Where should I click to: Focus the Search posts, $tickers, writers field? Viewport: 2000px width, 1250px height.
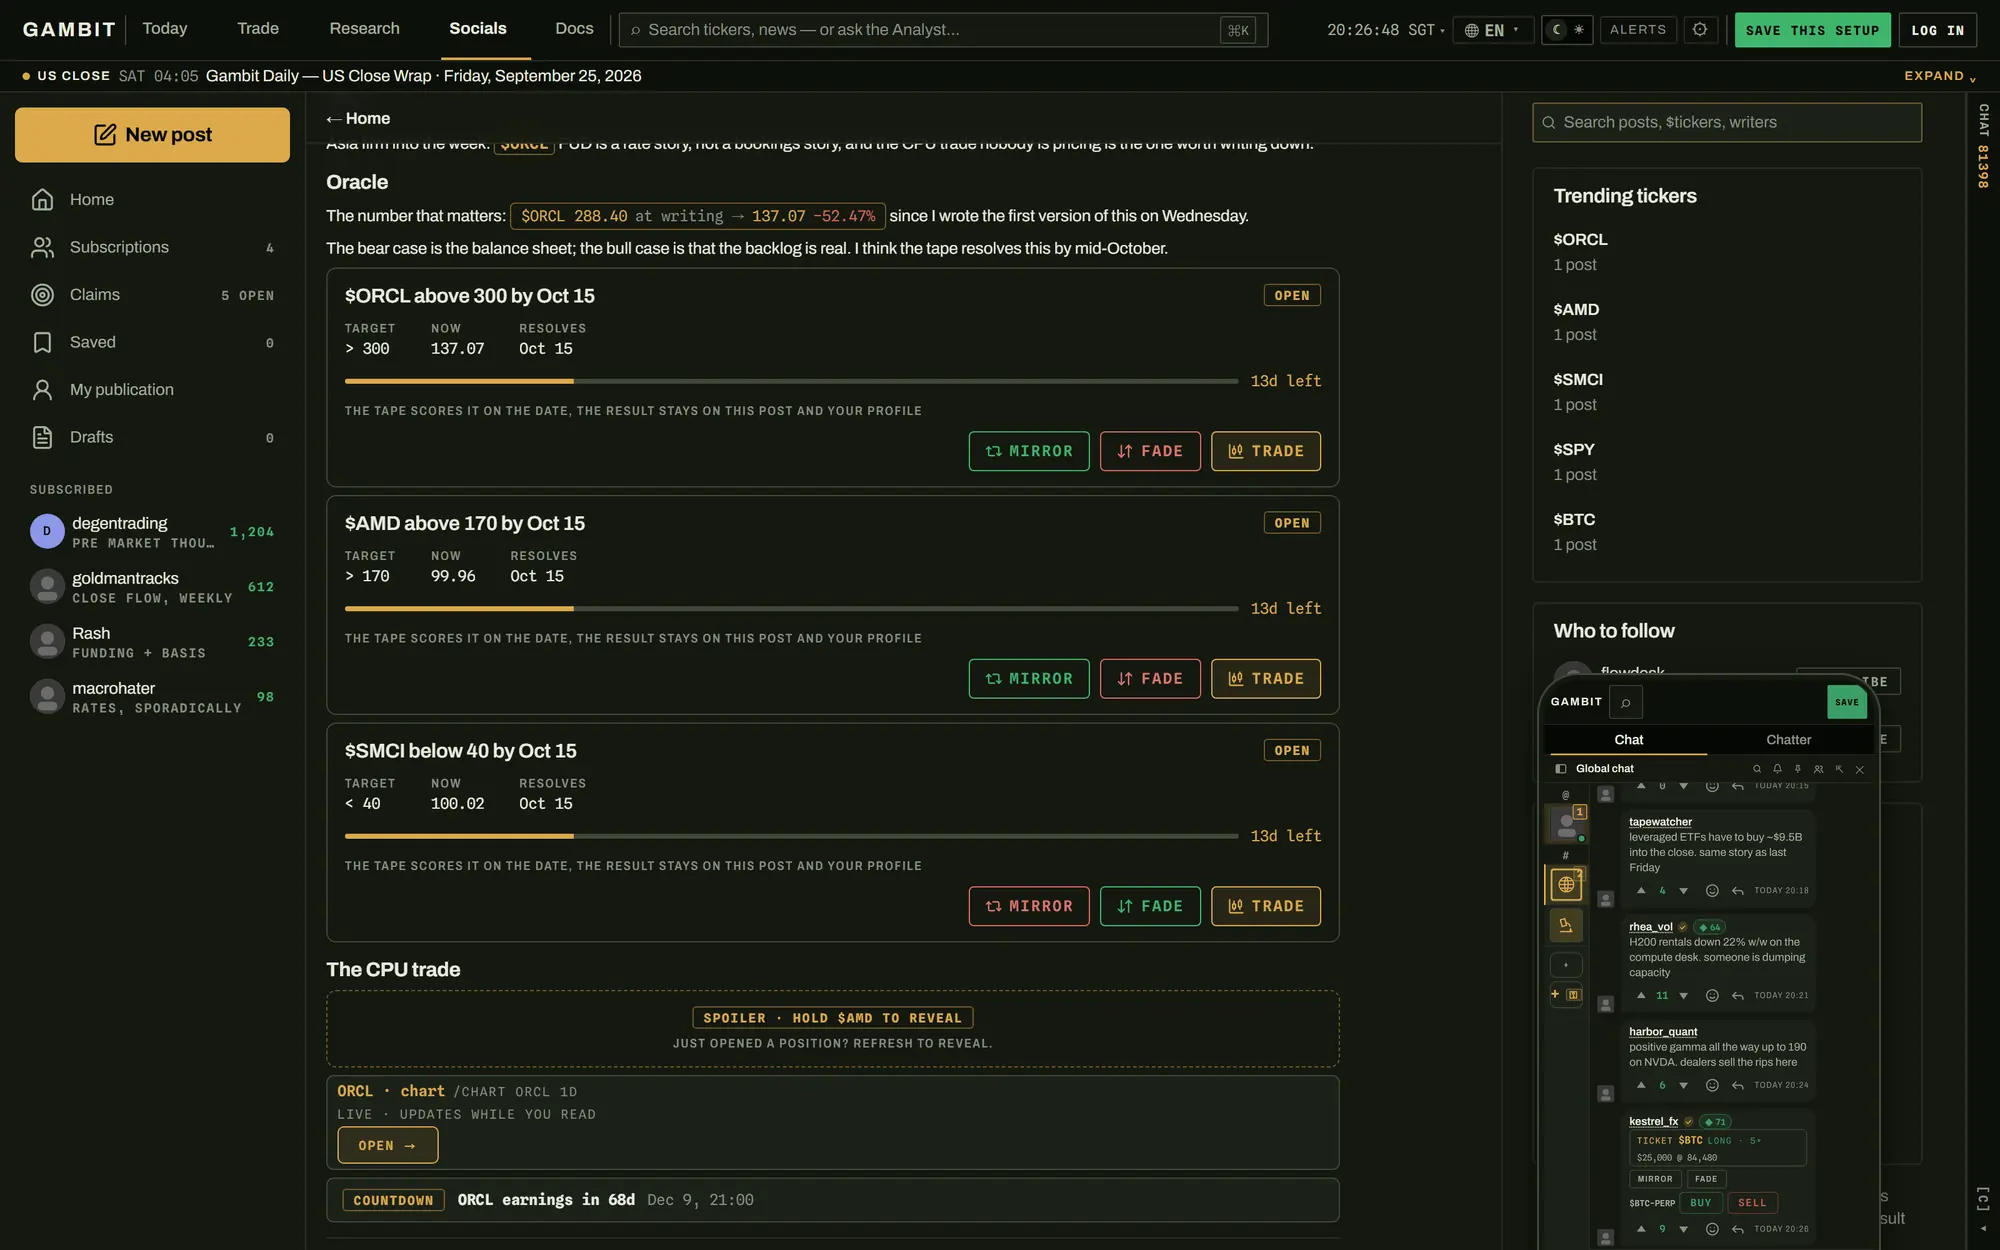(x=1727, y=123)
